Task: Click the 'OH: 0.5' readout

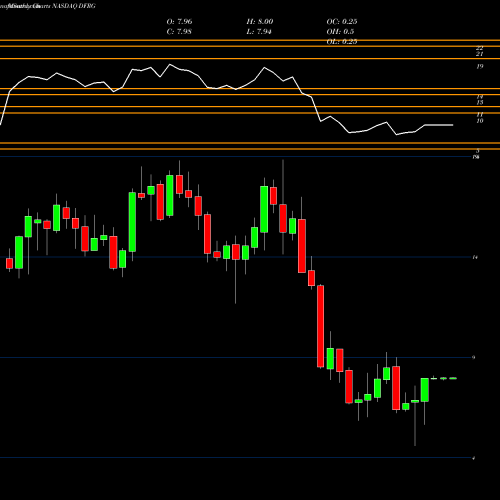Action: click(x=340, y=32)
